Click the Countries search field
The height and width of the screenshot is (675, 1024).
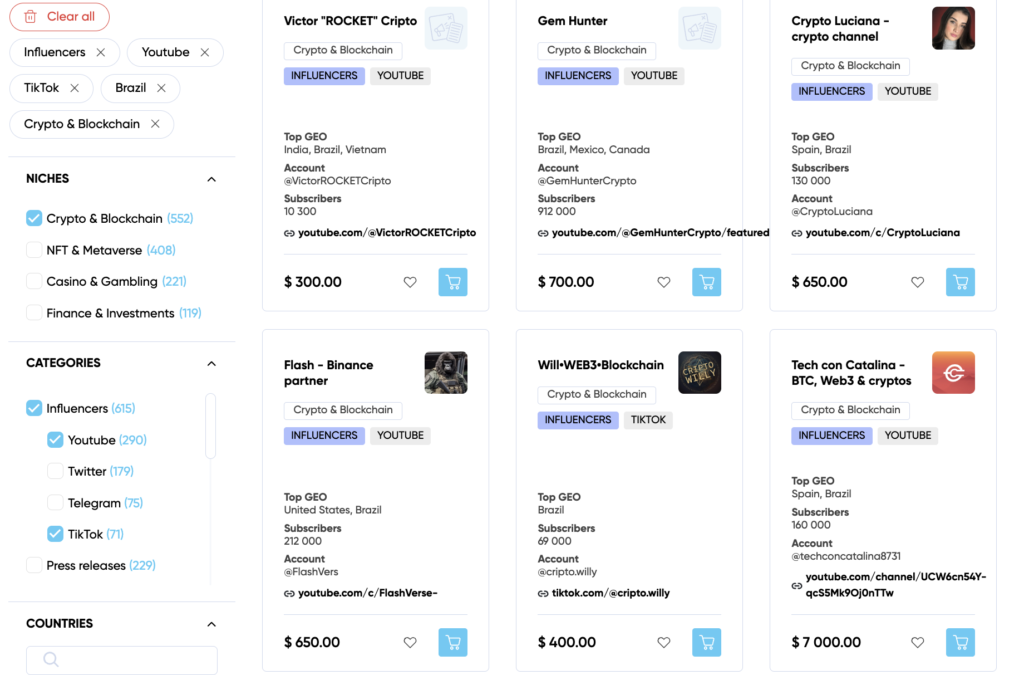tap(122, 660)
